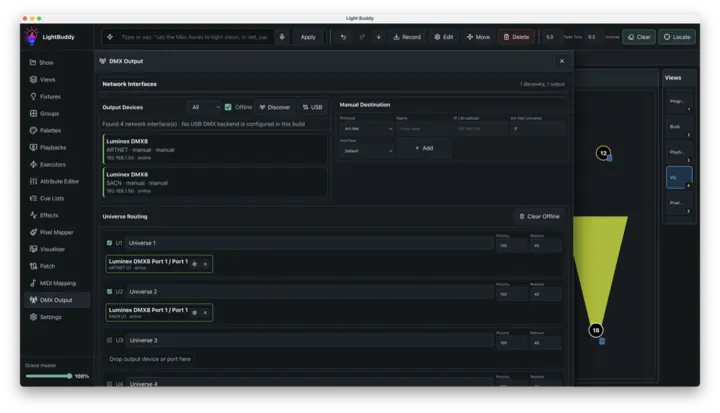Viewport: 720px width, 413px height.
Task: Click the Clear Offline button
Action: 540,216
